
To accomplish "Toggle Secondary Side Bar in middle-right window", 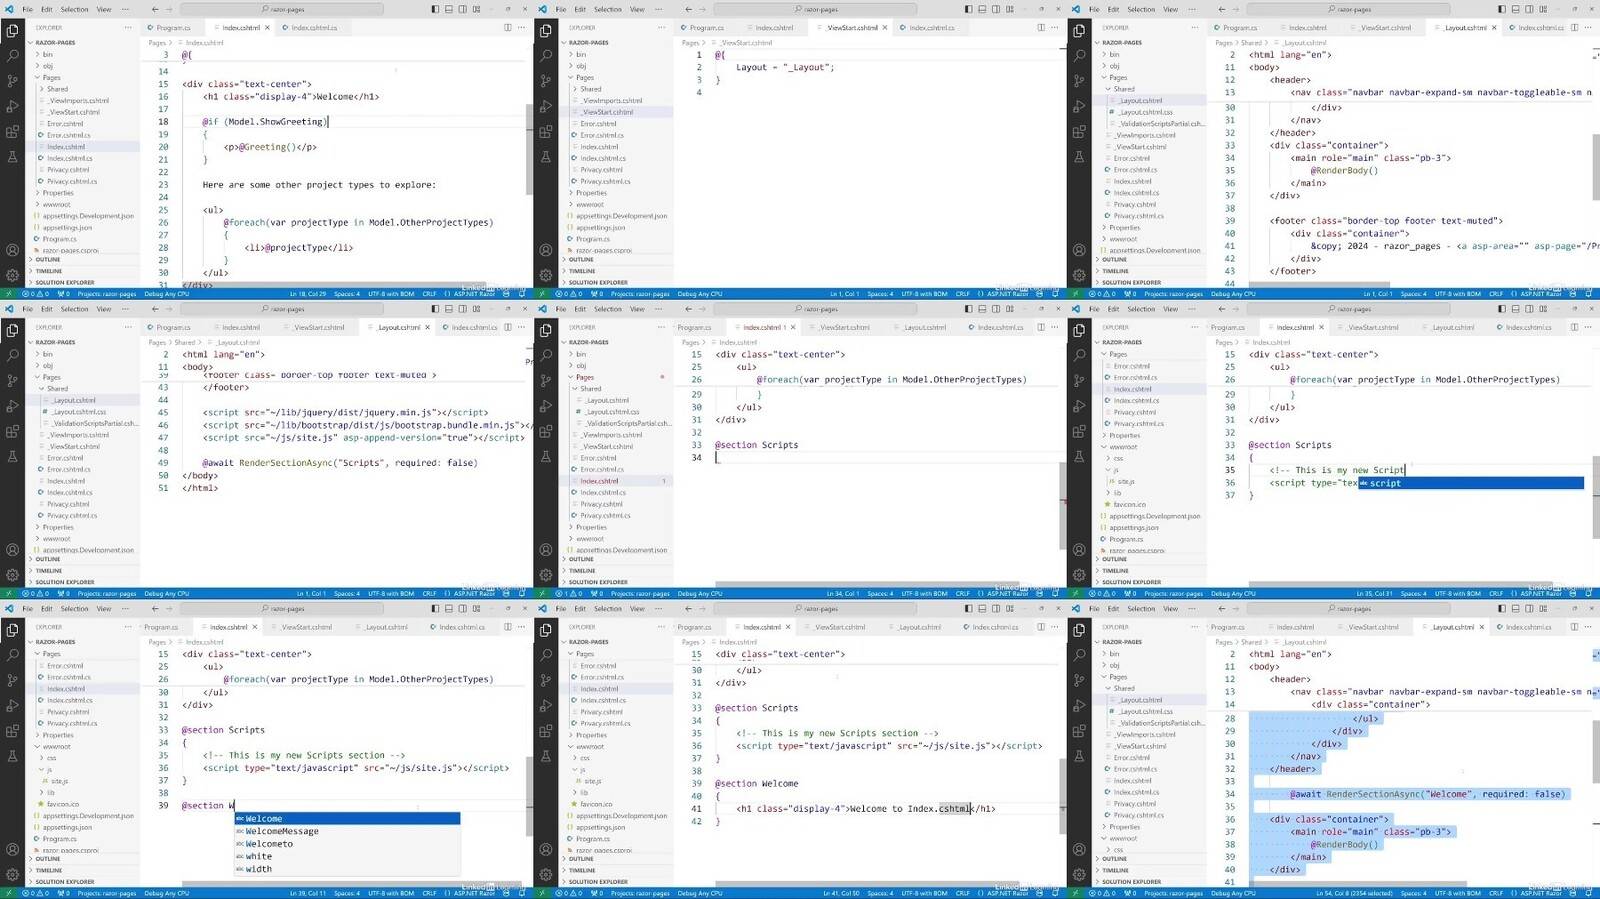I will click(x=1529, y=309).
